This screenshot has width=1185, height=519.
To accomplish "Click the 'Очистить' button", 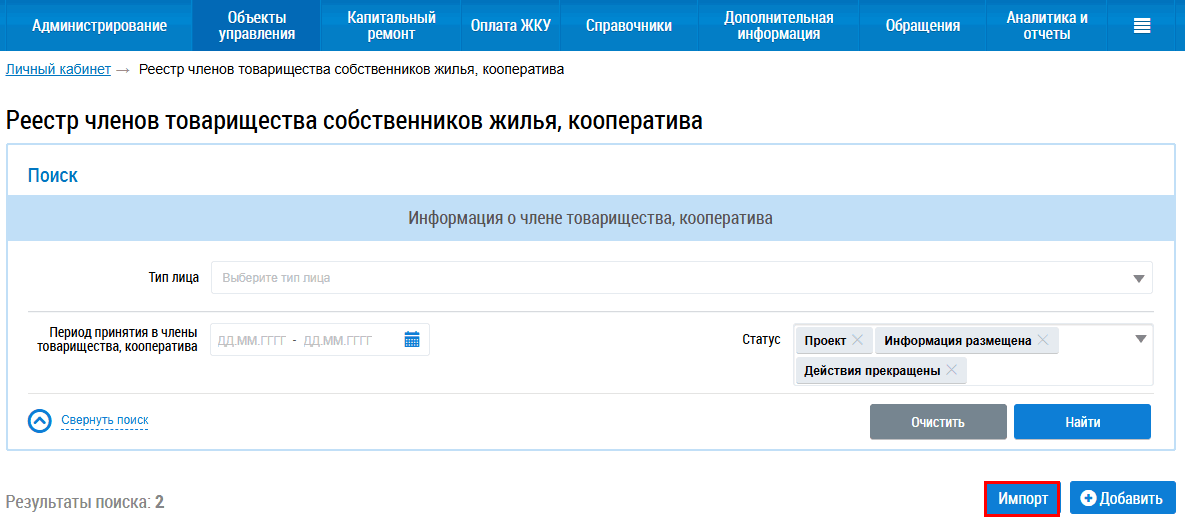I will 937,422.
